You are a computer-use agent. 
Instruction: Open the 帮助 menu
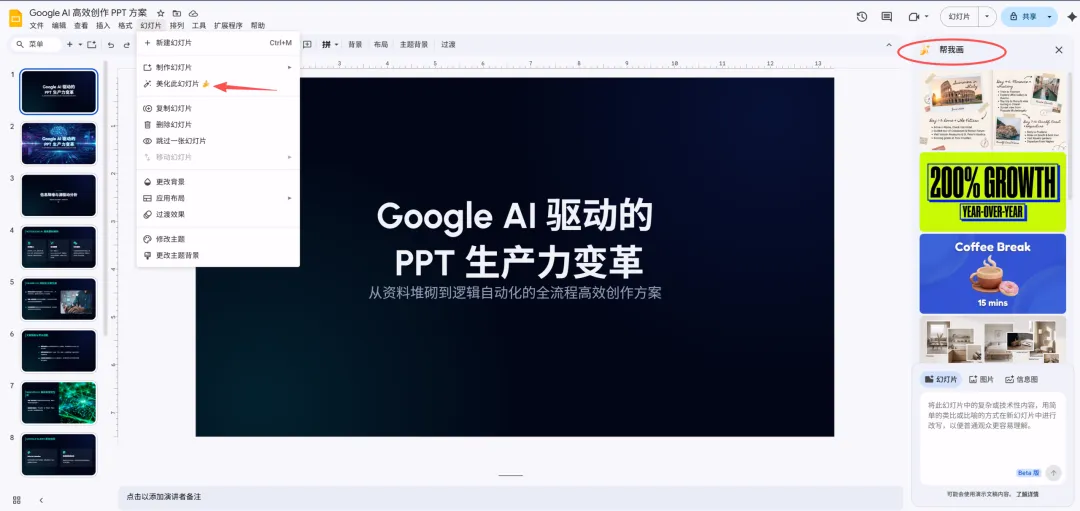pos(258,25)
